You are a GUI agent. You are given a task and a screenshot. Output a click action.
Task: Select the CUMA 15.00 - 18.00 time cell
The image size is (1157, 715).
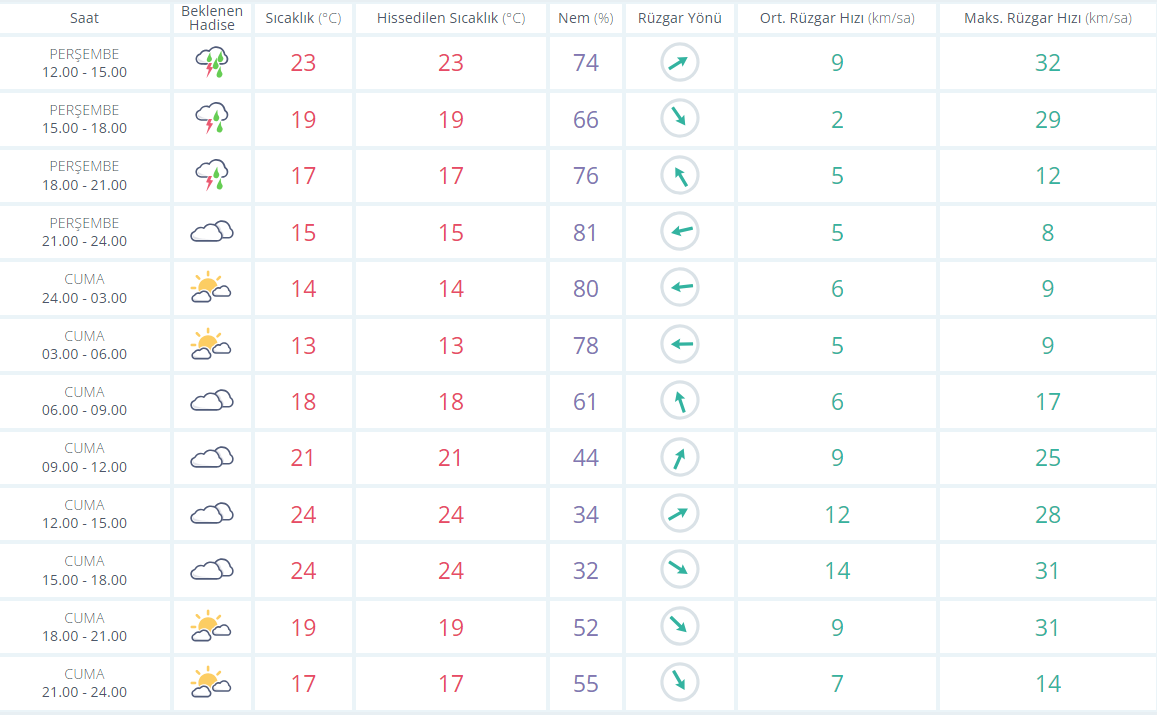(84, 570)
